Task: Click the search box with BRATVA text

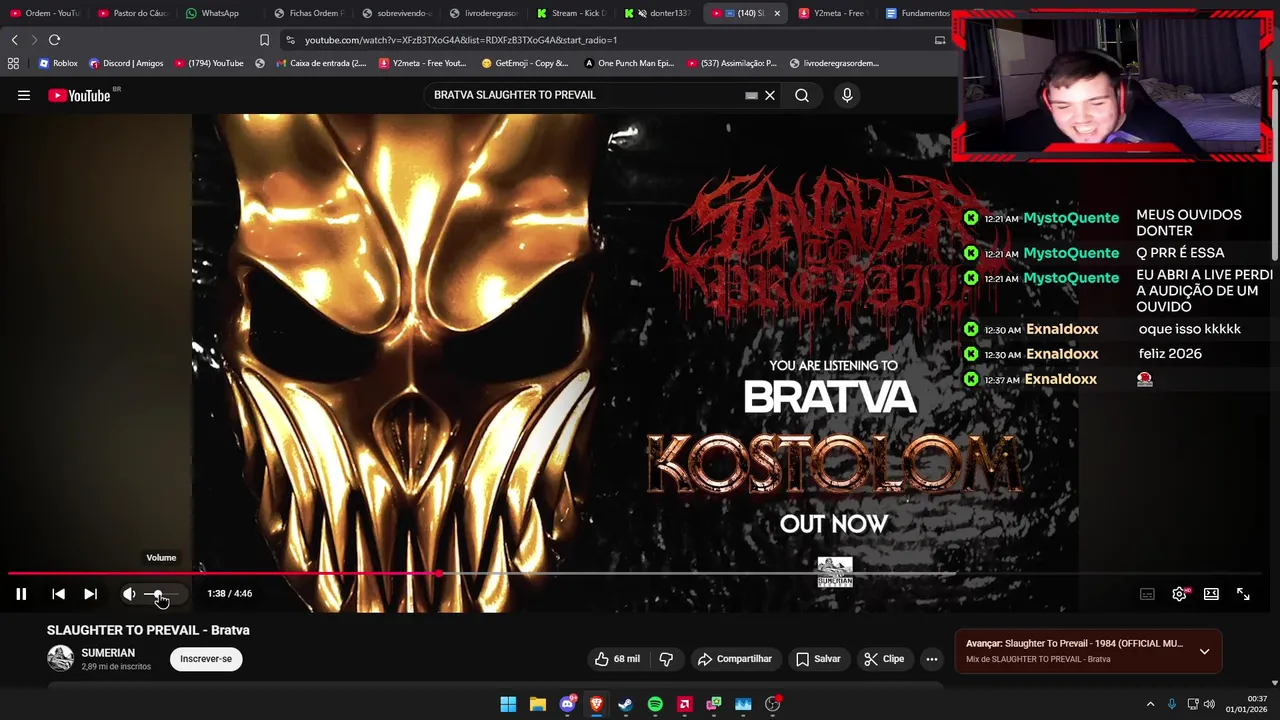Action: tap(585, 95)
